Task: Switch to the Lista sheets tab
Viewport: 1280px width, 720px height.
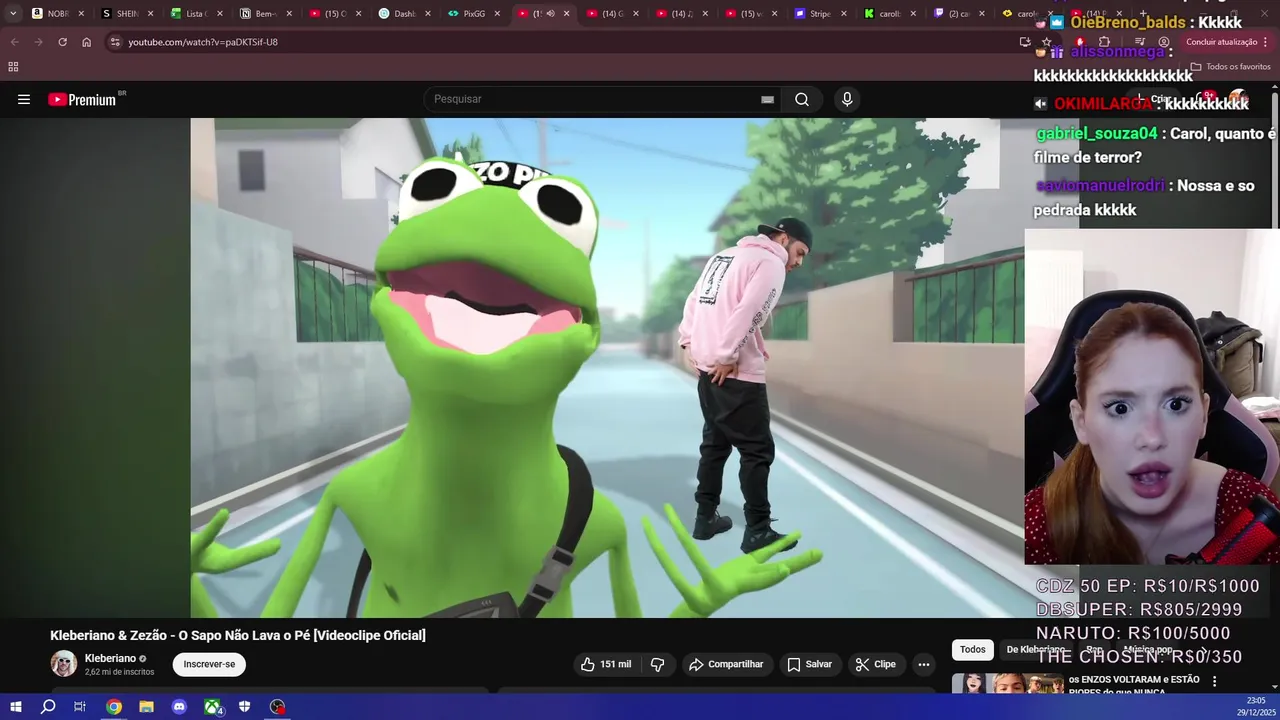Action: click(190, 14)
